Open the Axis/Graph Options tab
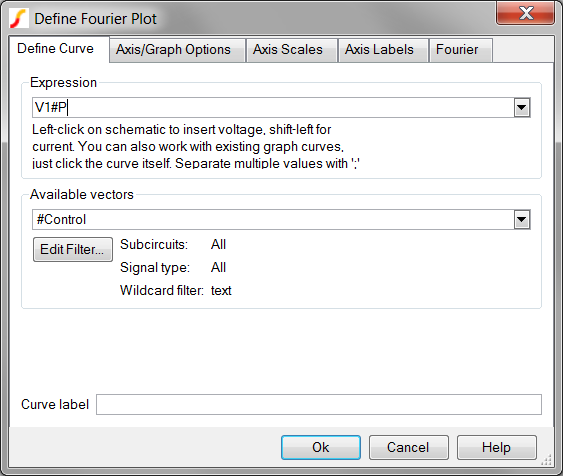 click(x=173, y=50)
